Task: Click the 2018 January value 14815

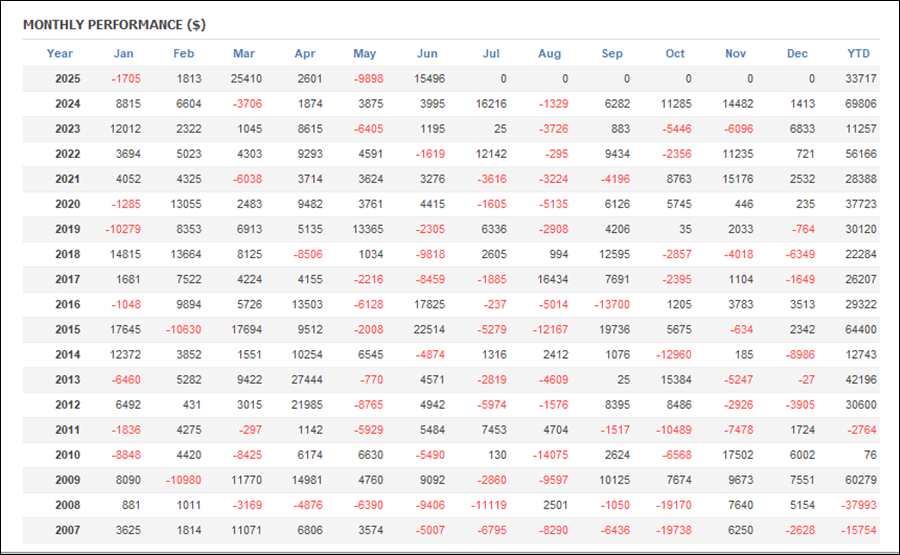Action: pos(125,254)
